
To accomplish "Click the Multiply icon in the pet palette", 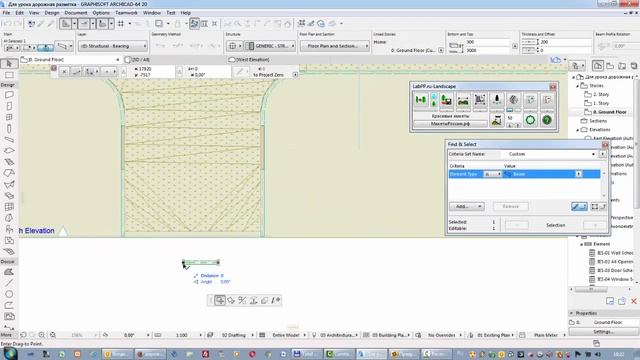I will point(264,300).
